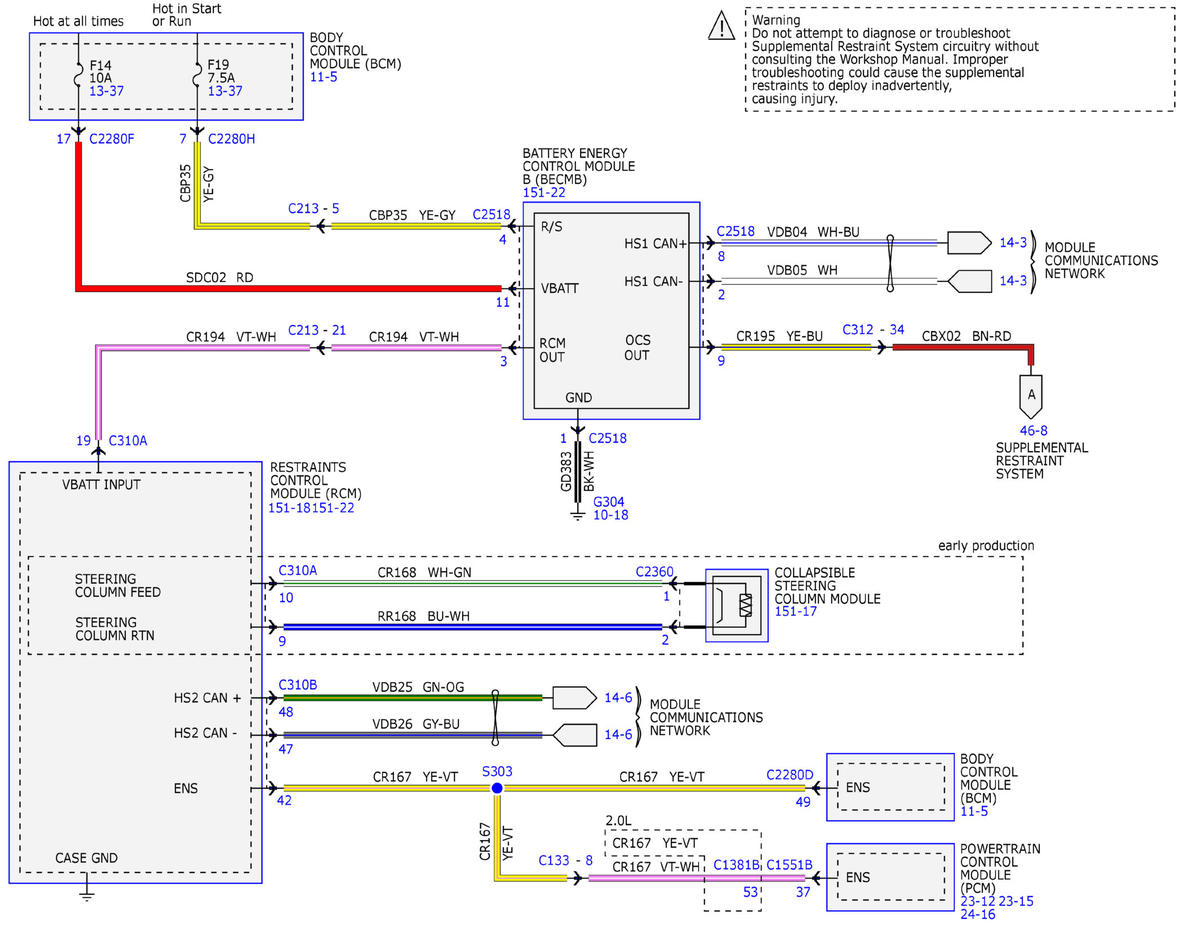The width and height of the screenshot is (1200, 927).
Task: Go to page 46-8 supplemental restraint system
Action: pos(1034,431)
